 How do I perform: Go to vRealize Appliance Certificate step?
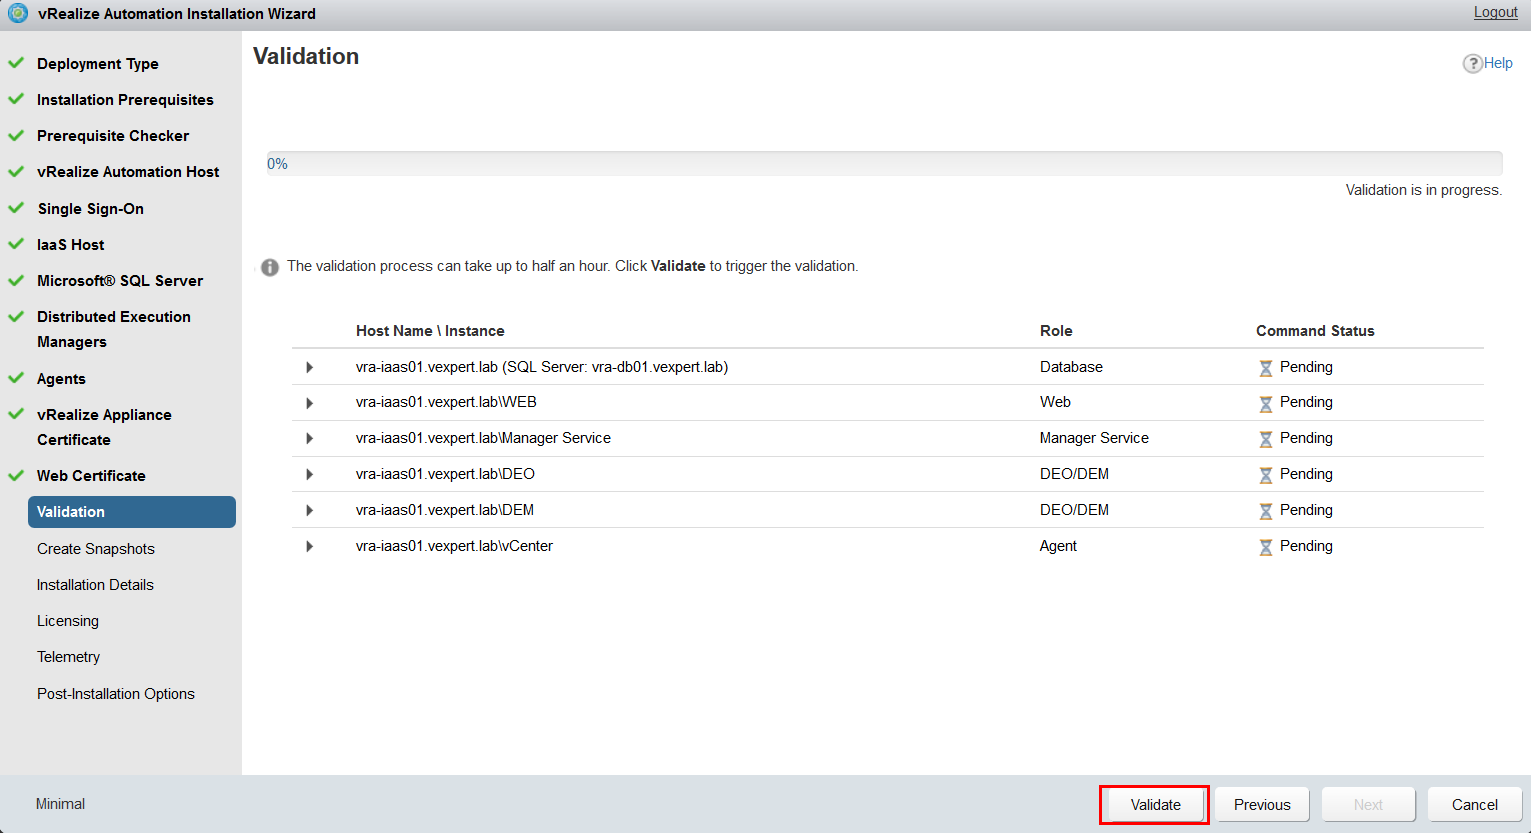104,427
